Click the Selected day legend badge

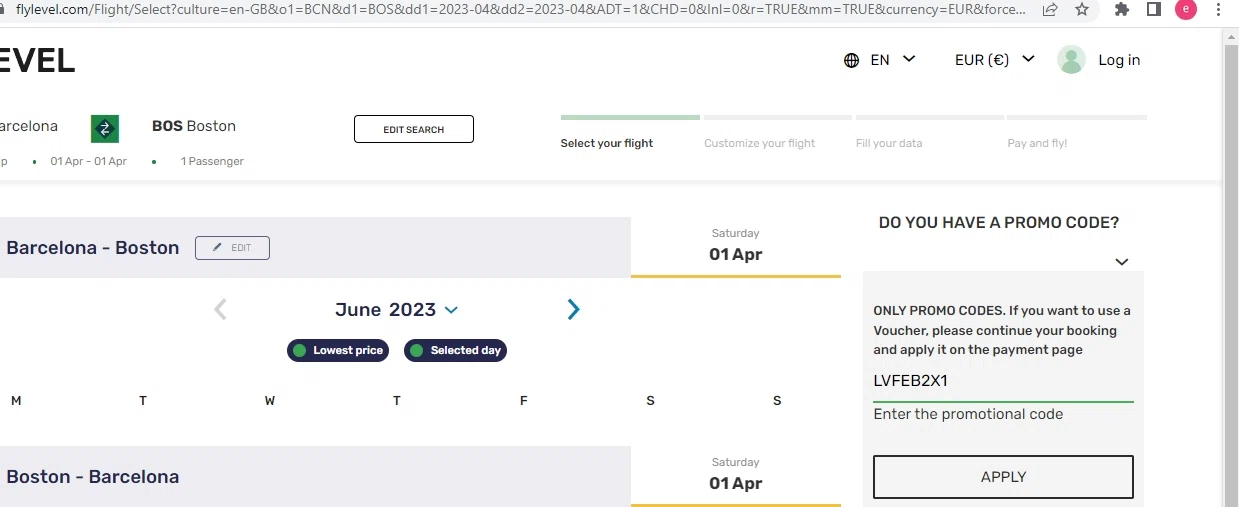point(456,351)
